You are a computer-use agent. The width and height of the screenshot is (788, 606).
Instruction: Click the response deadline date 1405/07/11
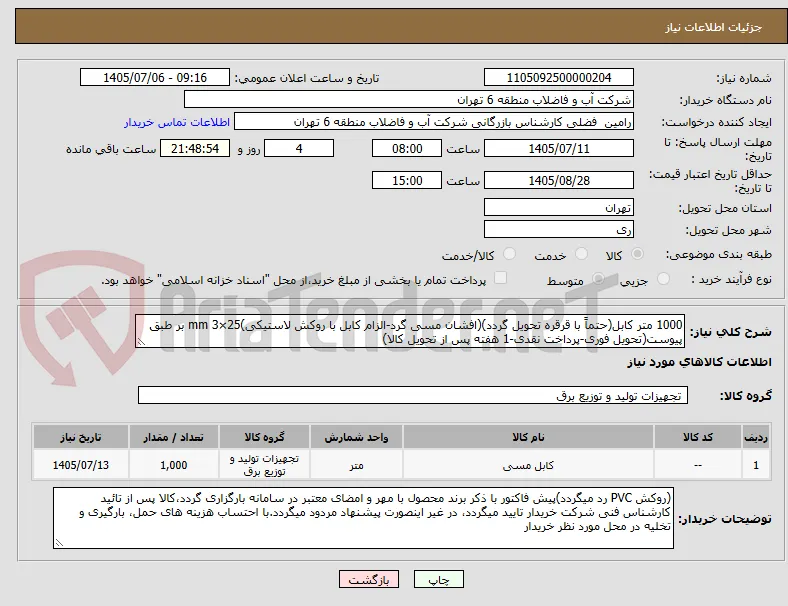click(x=559, y=148)
